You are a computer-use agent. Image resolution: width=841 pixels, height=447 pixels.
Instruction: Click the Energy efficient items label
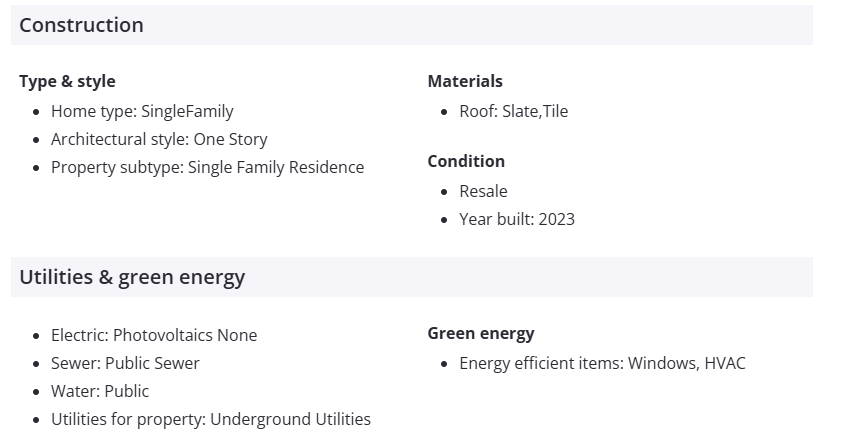coord(540,363)
